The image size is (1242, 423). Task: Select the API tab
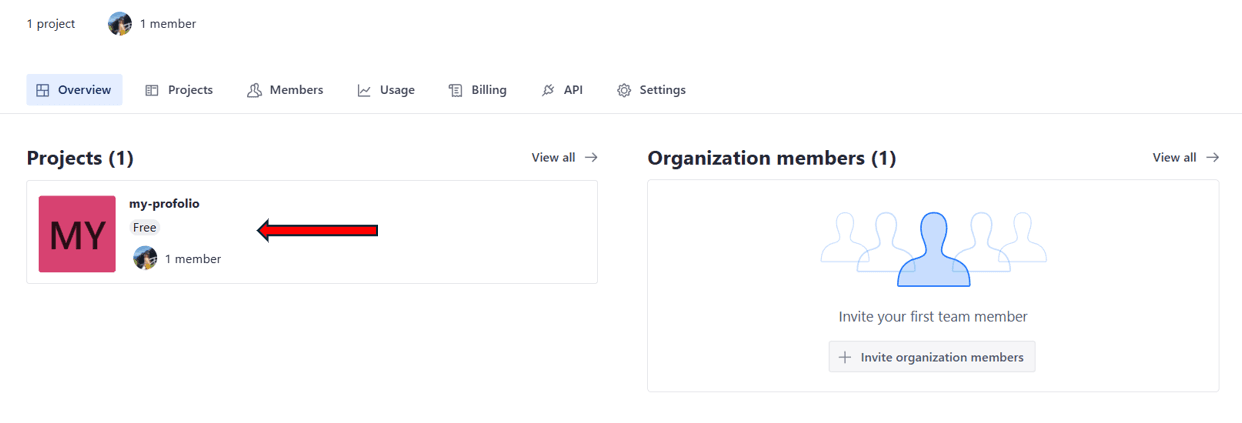(562, 90)
